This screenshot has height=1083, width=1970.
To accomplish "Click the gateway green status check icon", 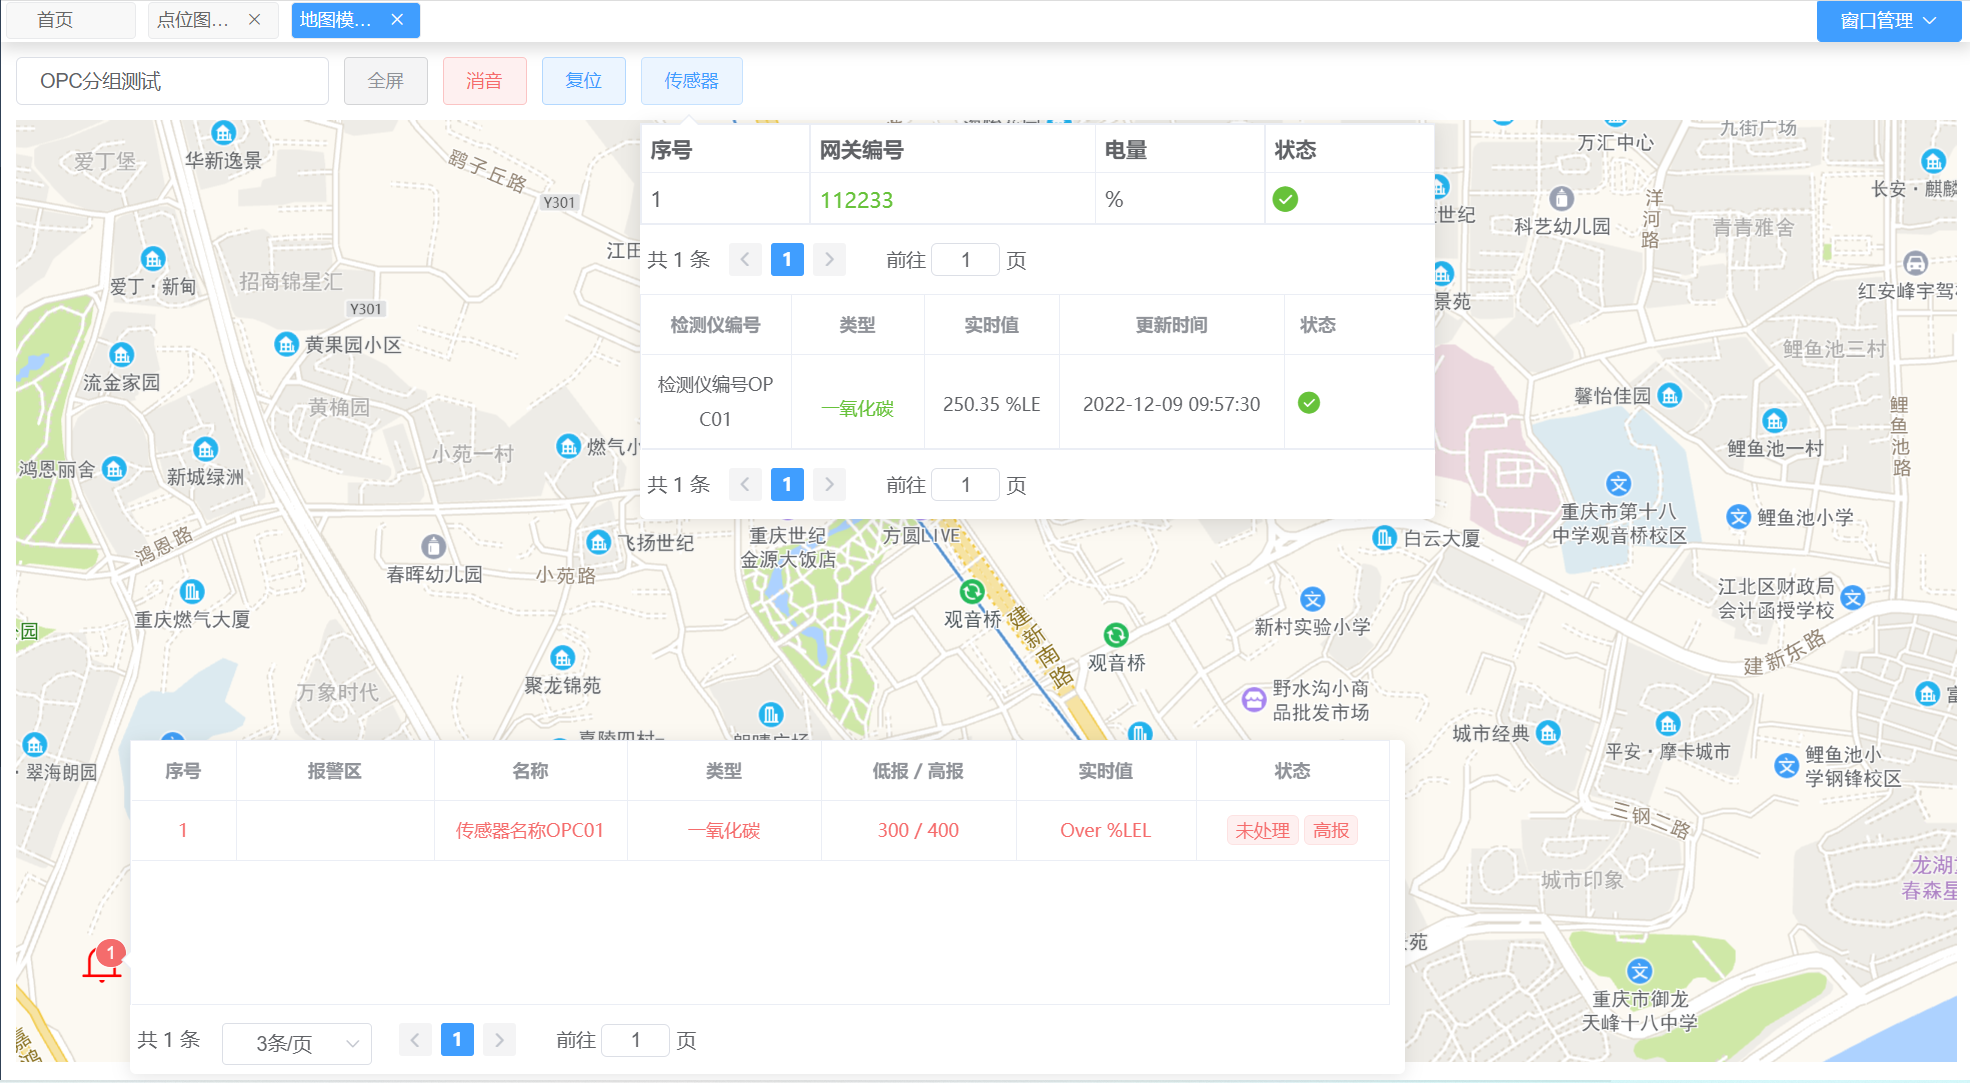I will click(x=1285, y=200).
